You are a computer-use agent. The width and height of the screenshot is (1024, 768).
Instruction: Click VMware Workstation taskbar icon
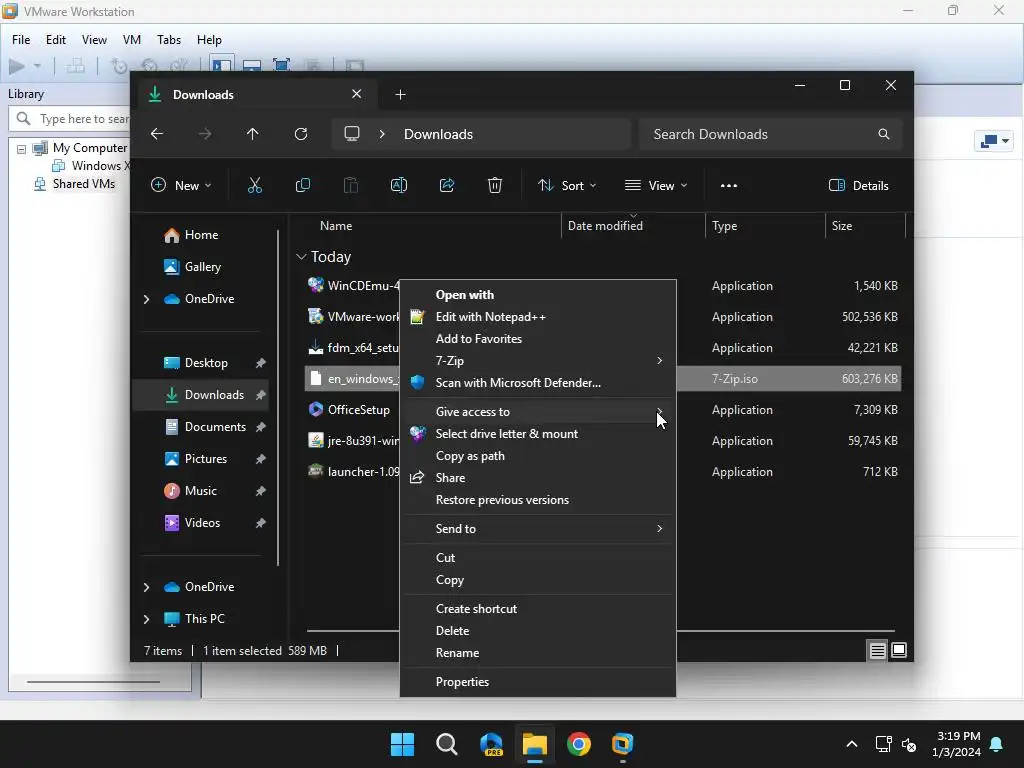(622, 744)
